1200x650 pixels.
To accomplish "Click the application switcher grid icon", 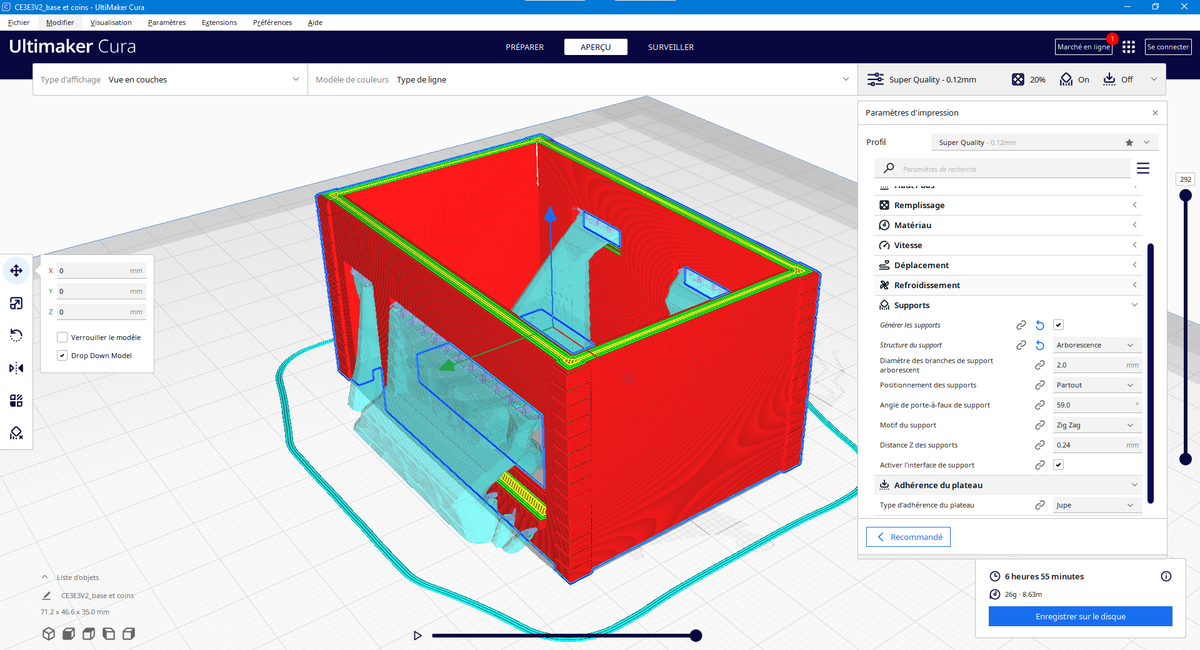I will point(1128,47).
